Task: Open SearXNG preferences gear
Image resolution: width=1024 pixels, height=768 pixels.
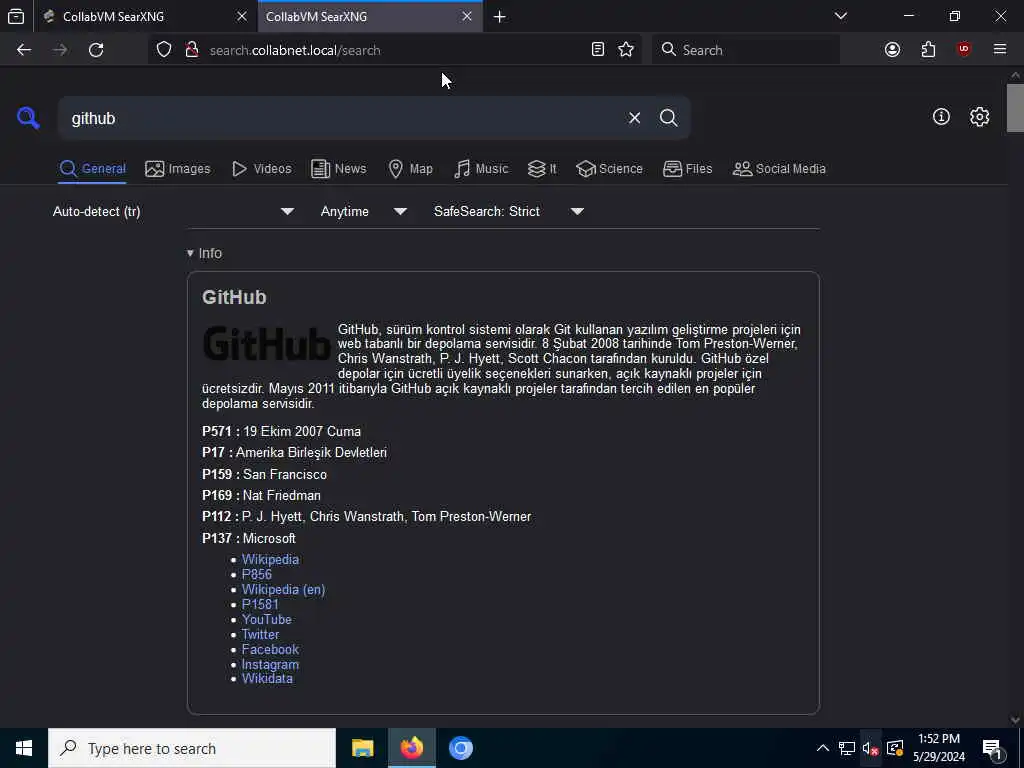Action: tap(979, 117)
